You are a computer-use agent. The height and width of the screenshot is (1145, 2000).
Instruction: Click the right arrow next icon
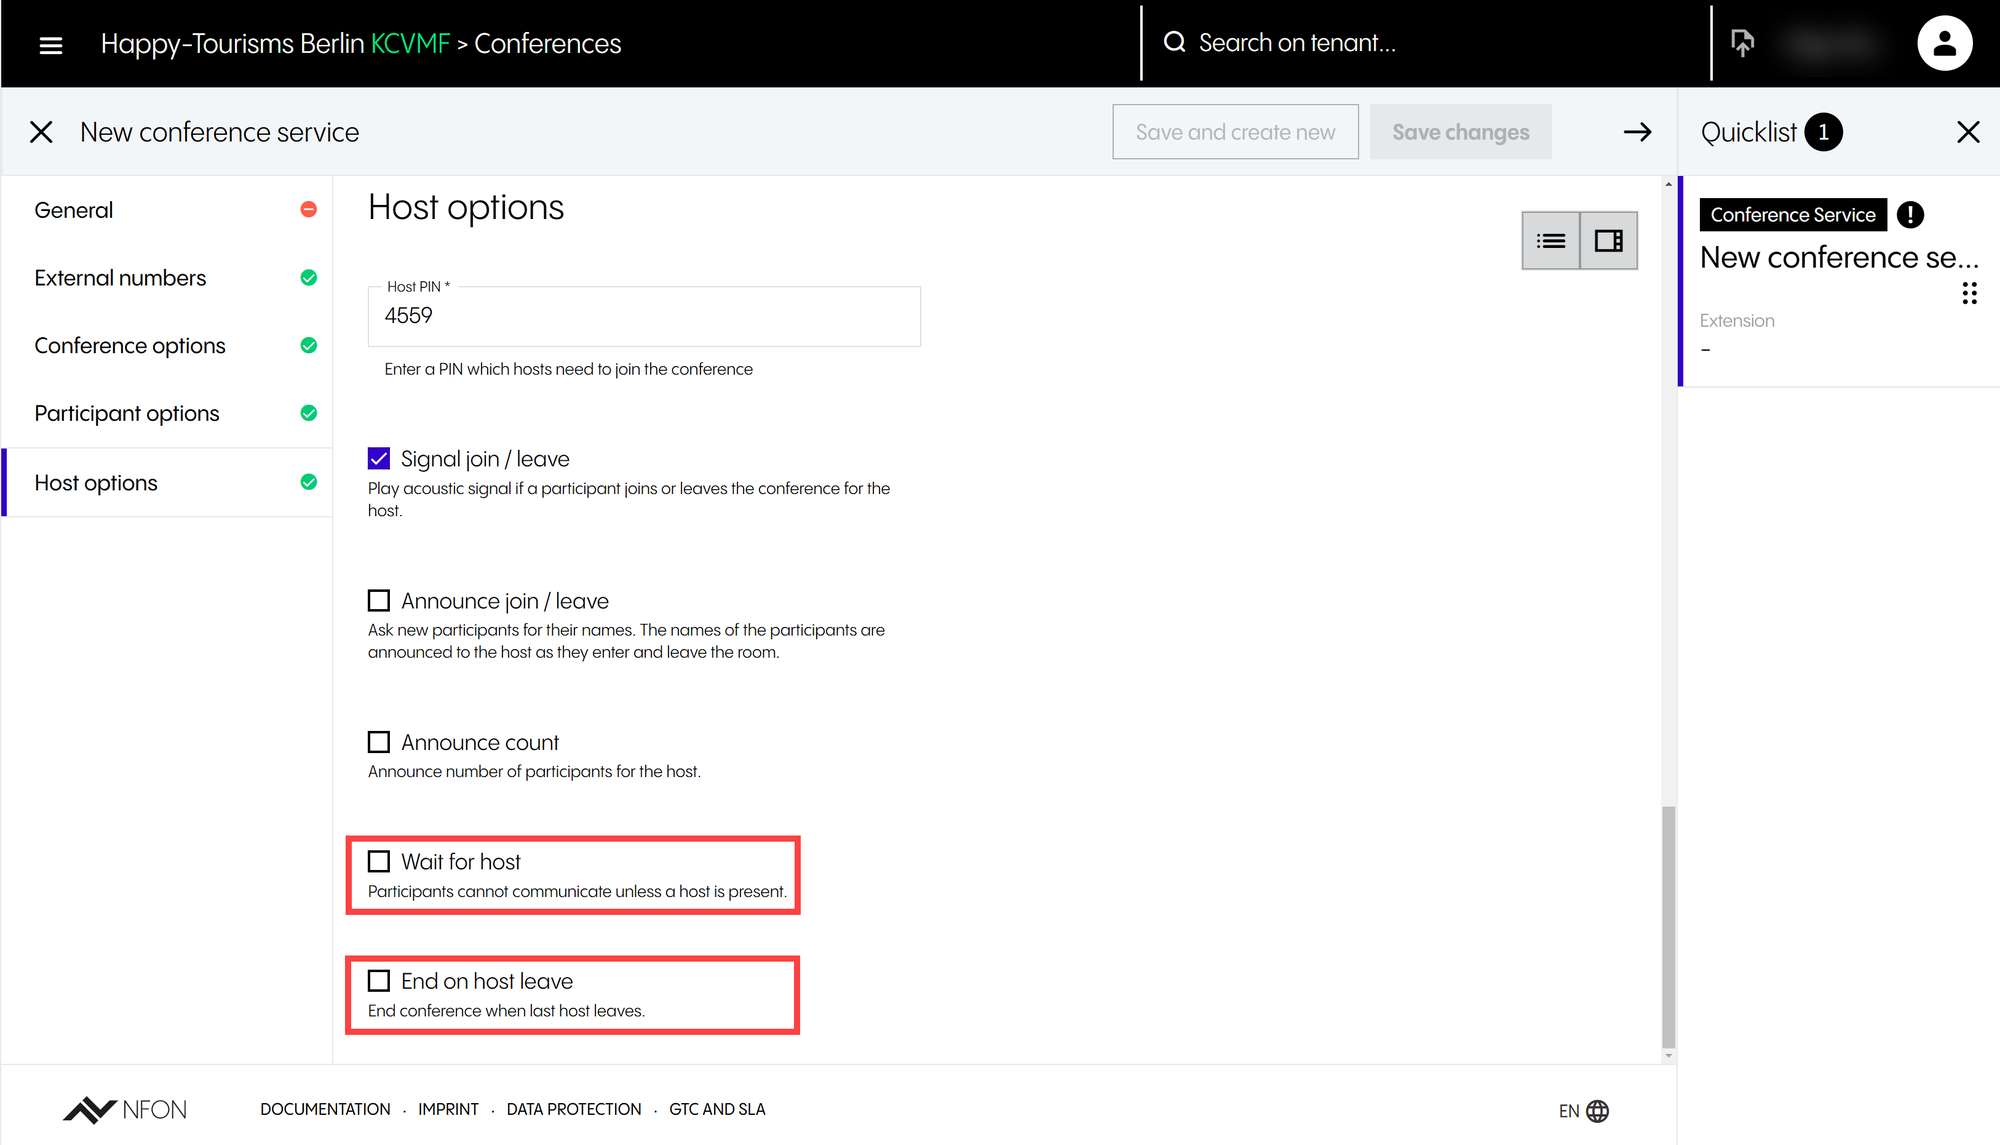click(x=1637, y=132)
